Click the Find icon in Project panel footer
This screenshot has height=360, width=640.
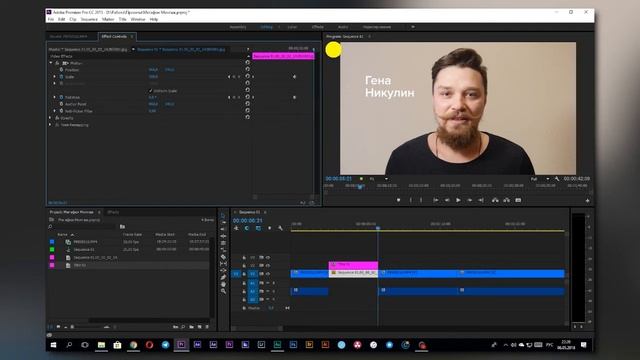pyautogui.click(x=183, y=327)
